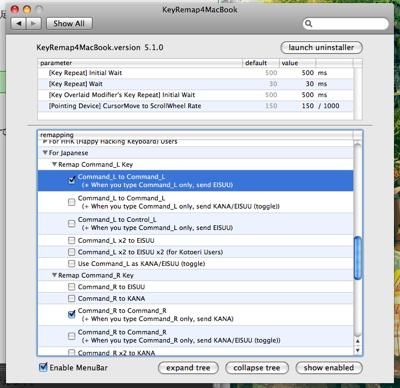Click the expand tree button

pyautogui.click(x=188, y=368)
